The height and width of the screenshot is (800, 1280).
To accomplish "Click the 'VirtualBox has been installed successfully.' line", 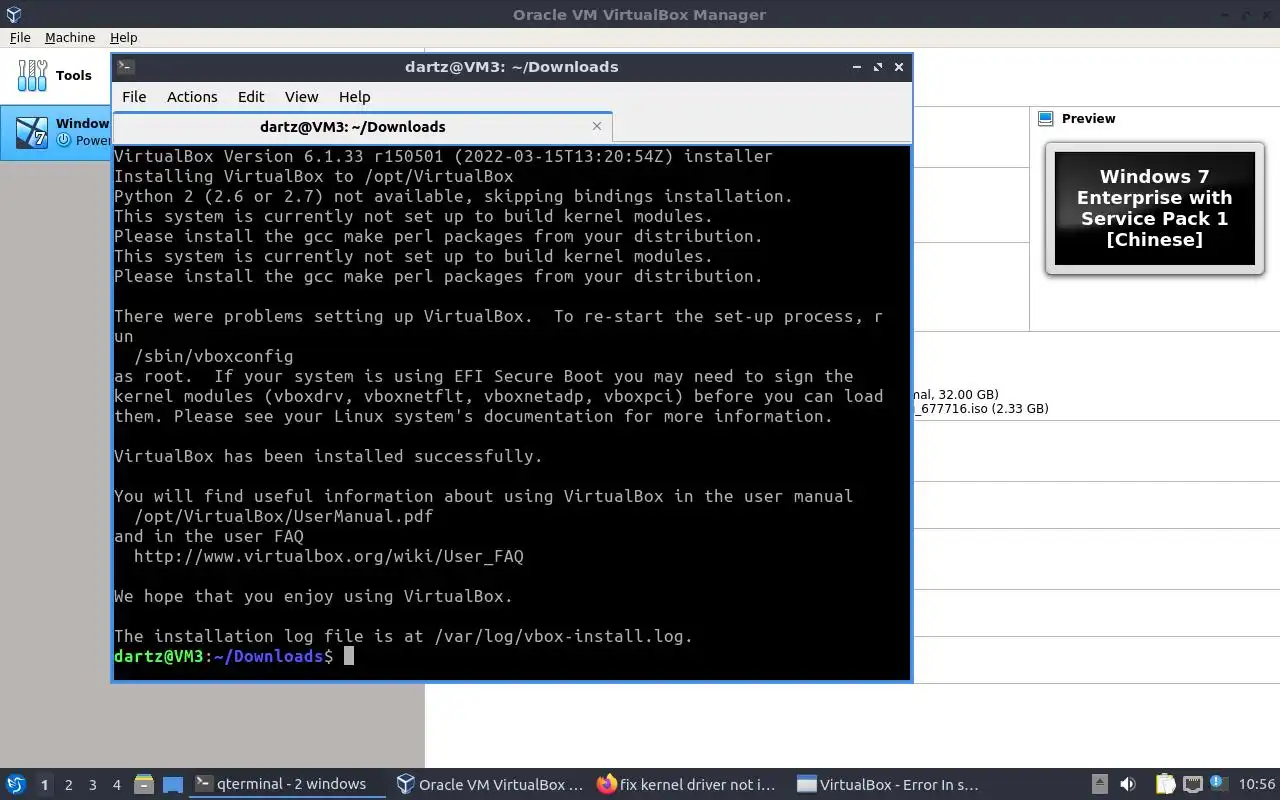I will tap(328, 456).
